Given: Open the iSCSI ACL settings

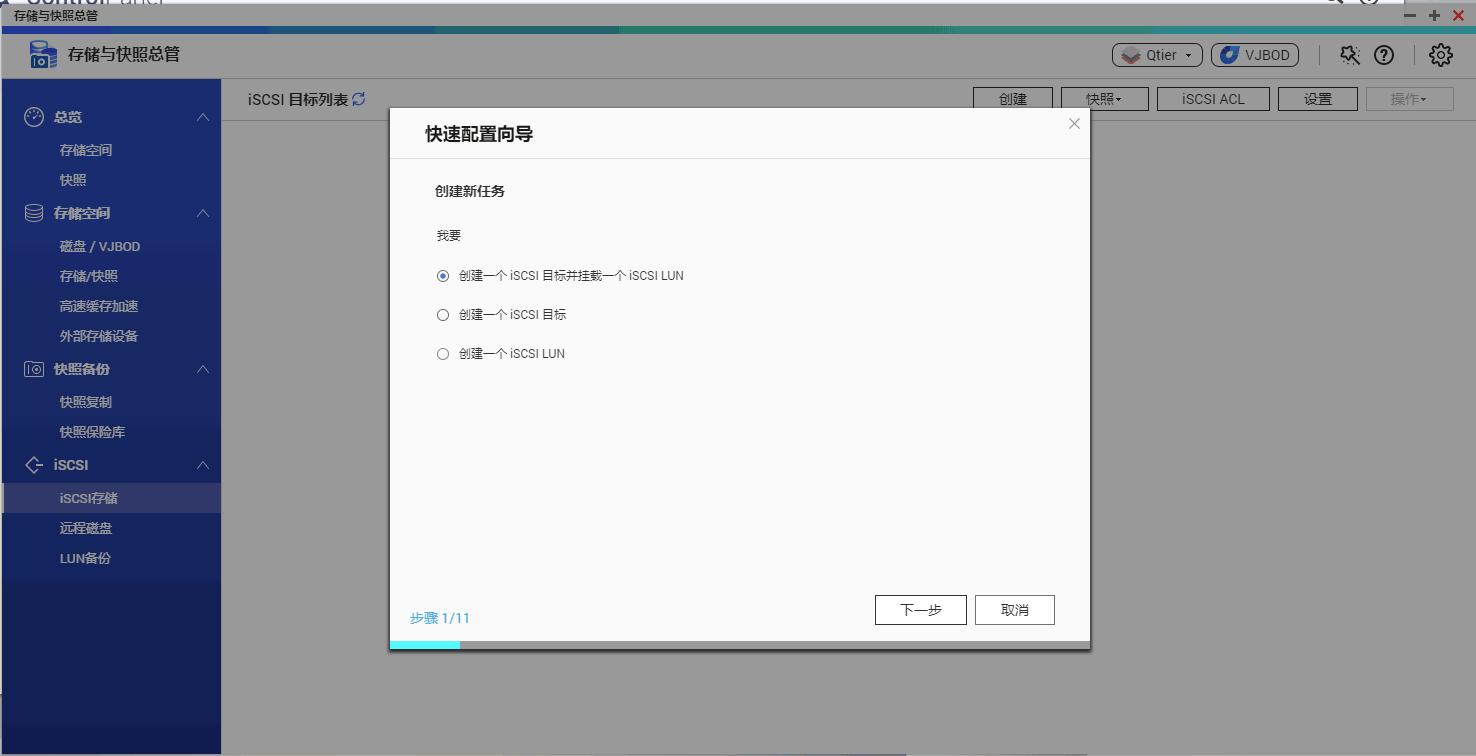Looking at the screenshot, I should pyautogui.click(x=1212, y=98).
